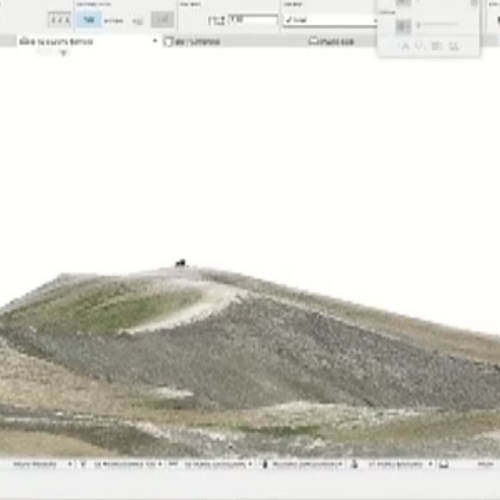Adjust the slider in the floating panel
The image size is (500, 500).
(437, 24)
